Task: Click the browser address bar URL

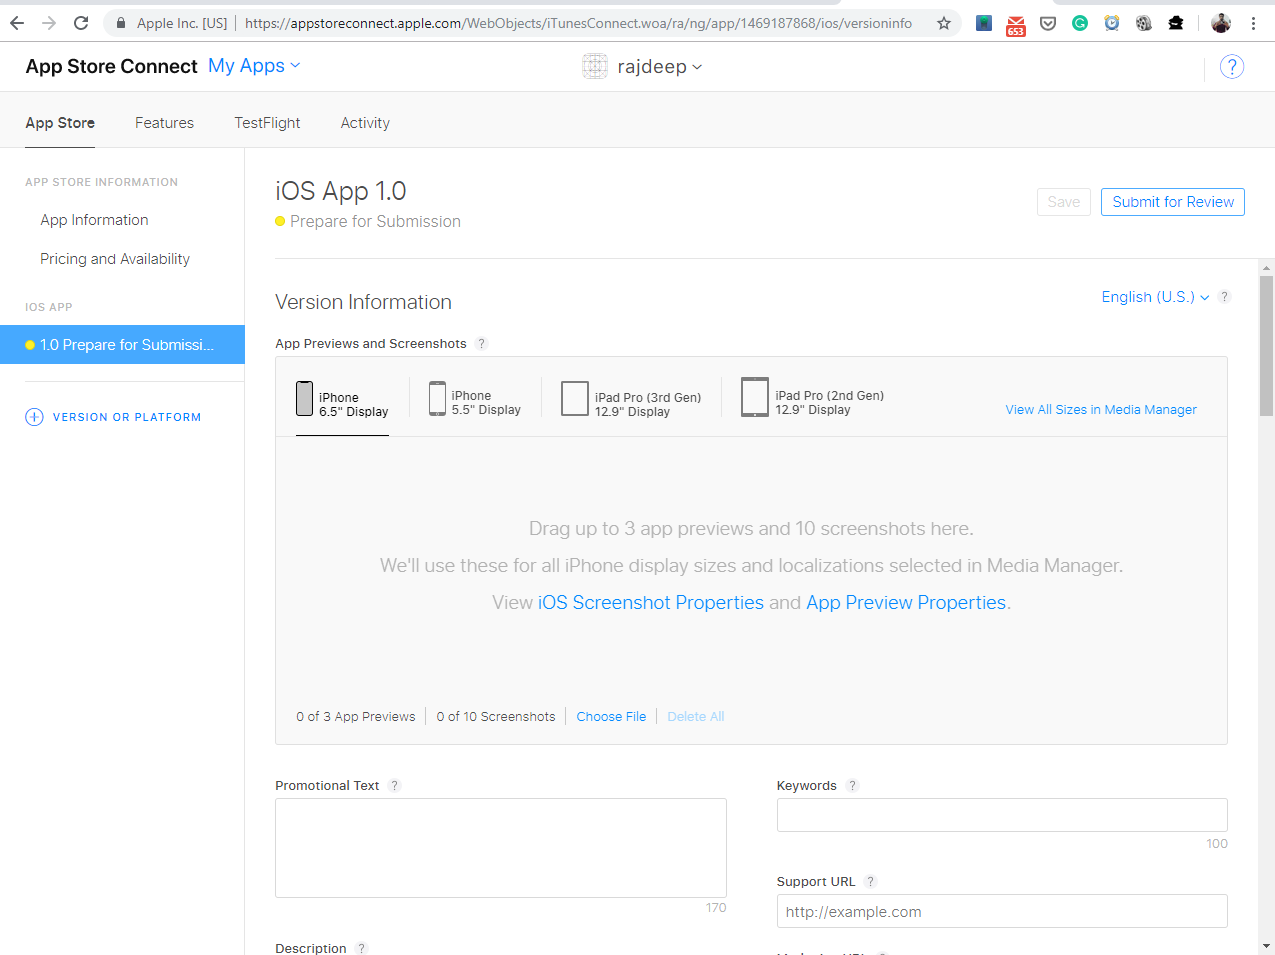Action: click(x=578, y=23)
